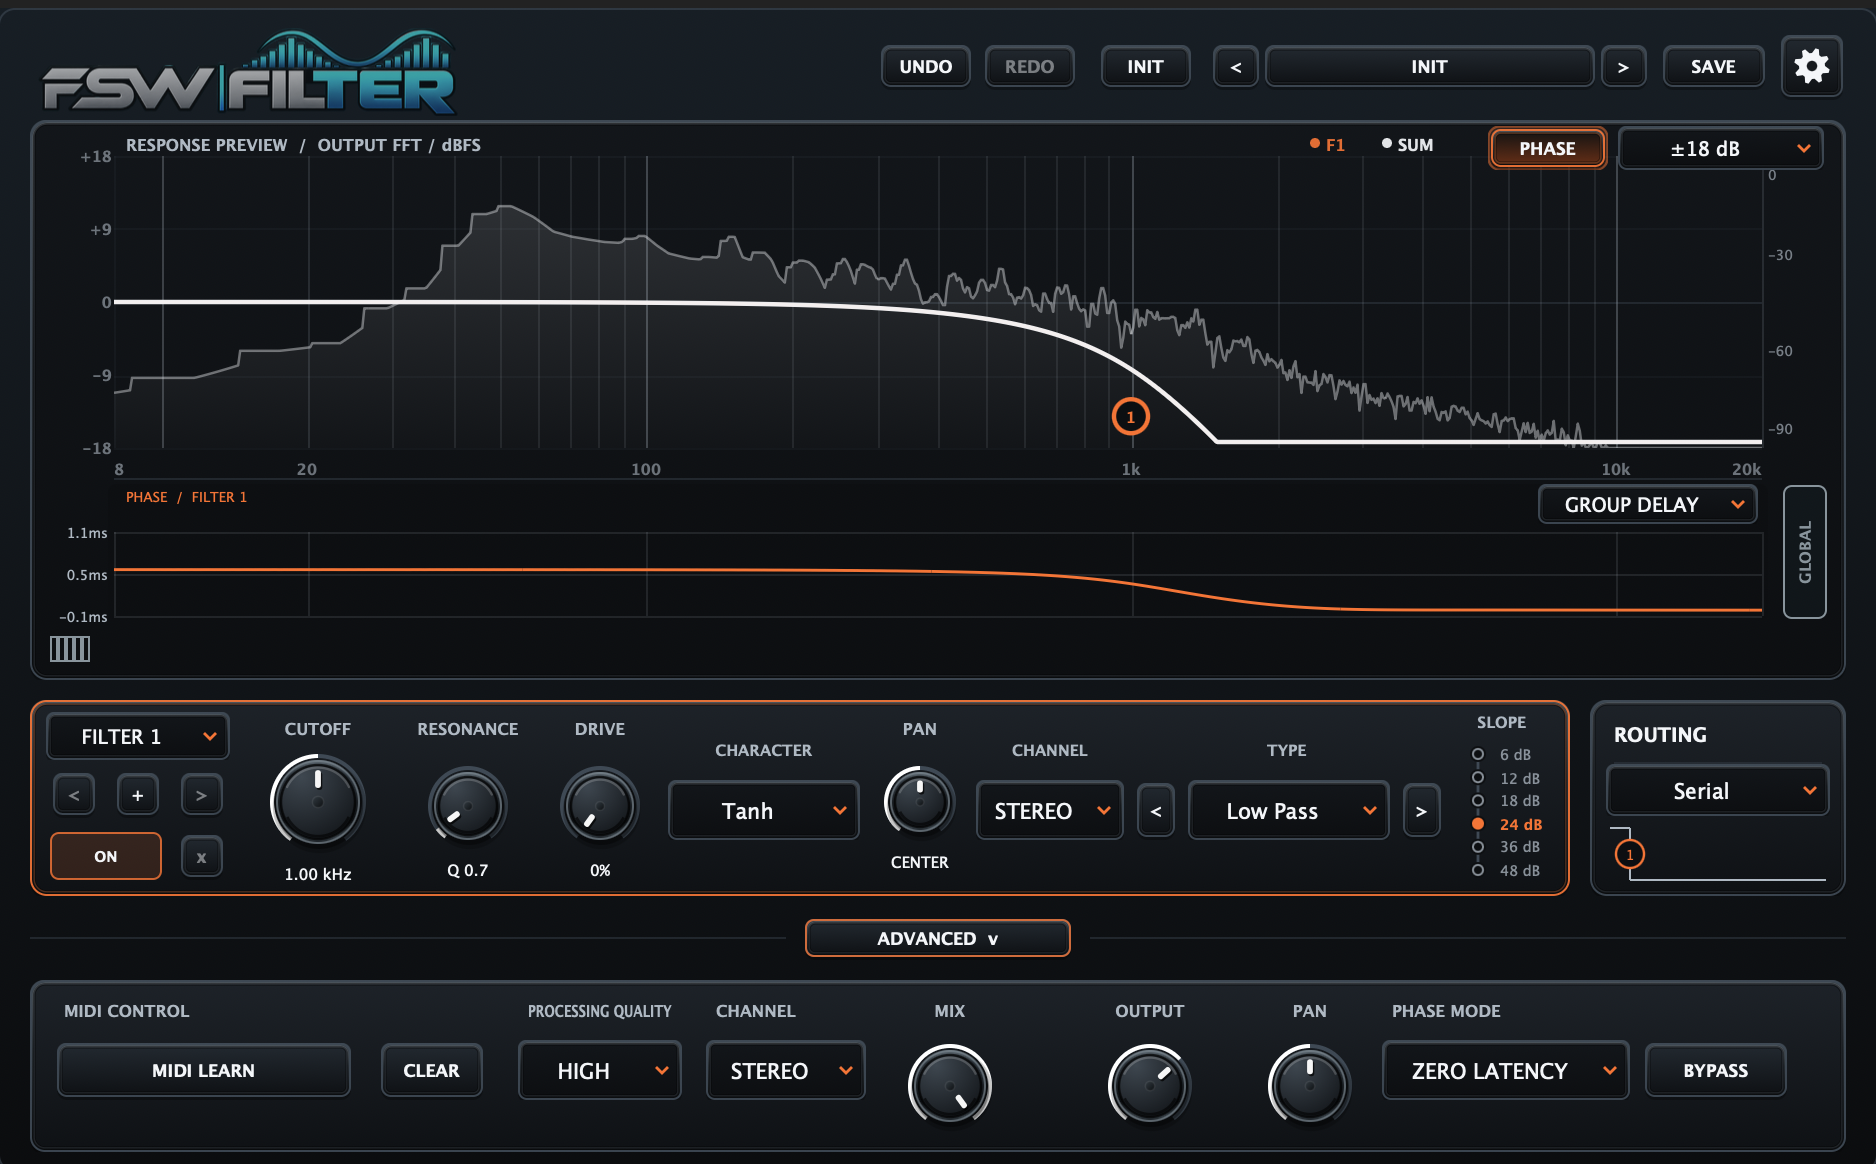The image size is (1876, 1164).
Task: Toggle the F1 response curve legend
Action: 1327,145
